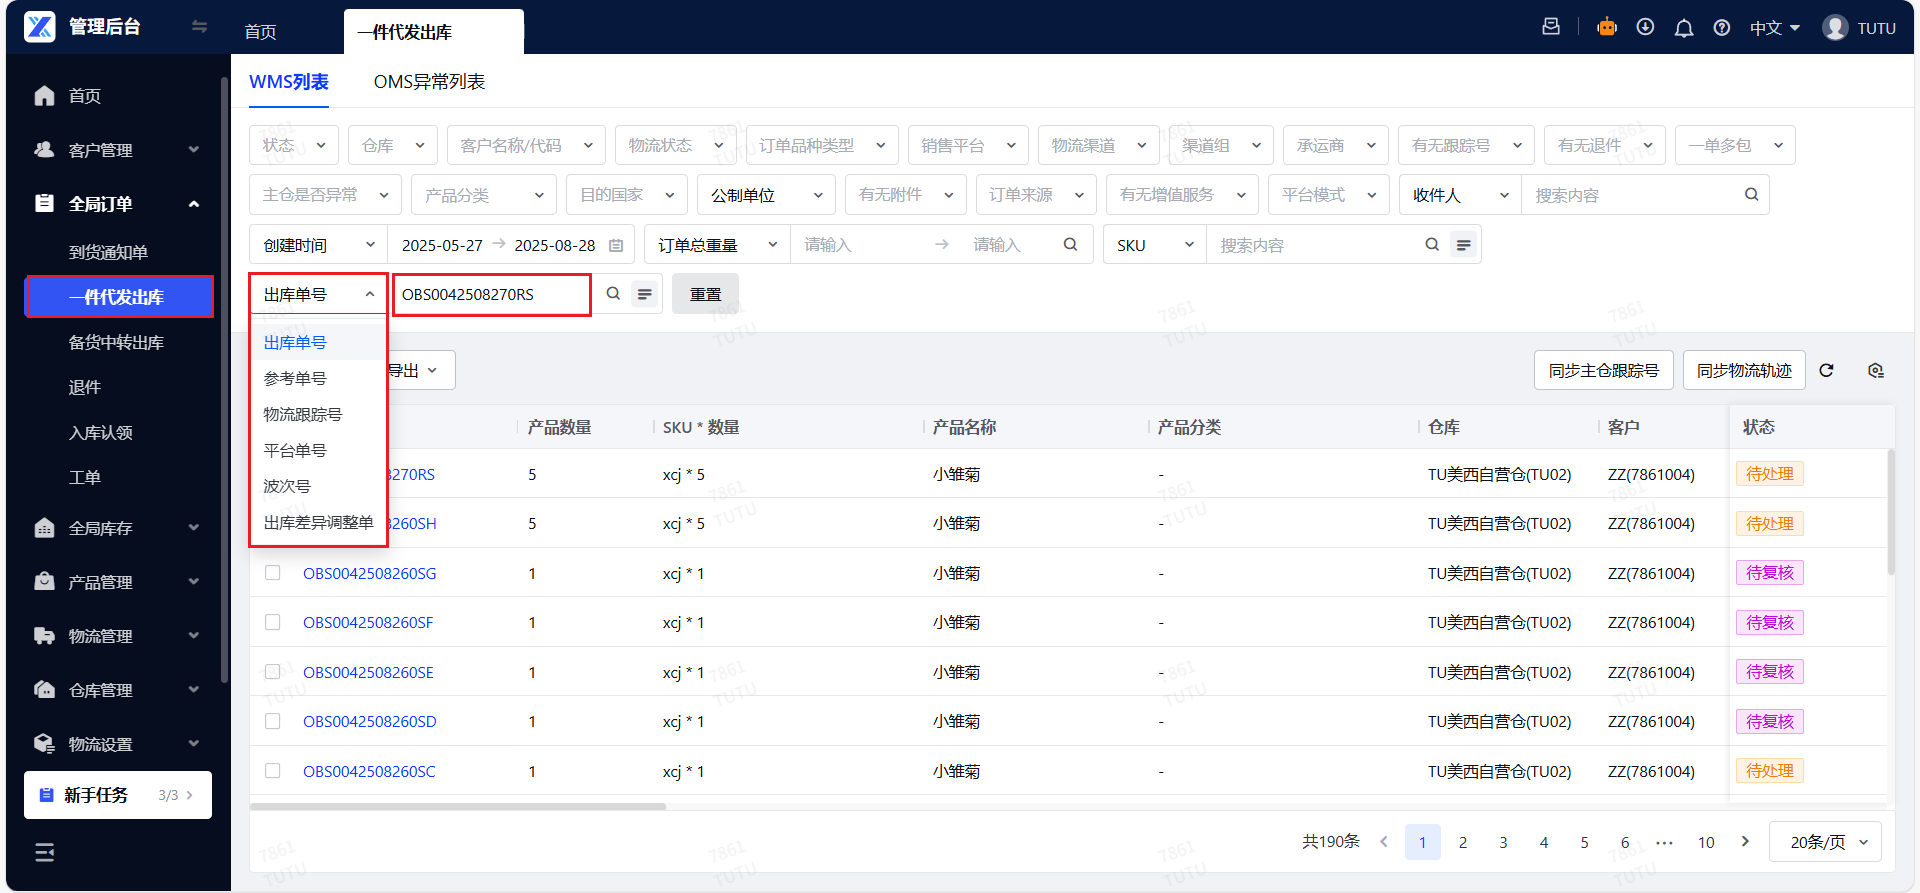Click the help question mark icon
1920x893 pixels.
[1722, 28]
